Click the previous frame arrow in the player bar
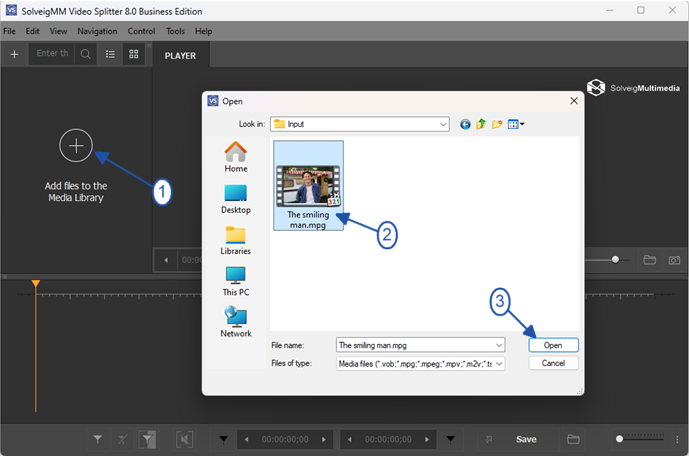Screen dimensions: 689x456 (166, 260)
